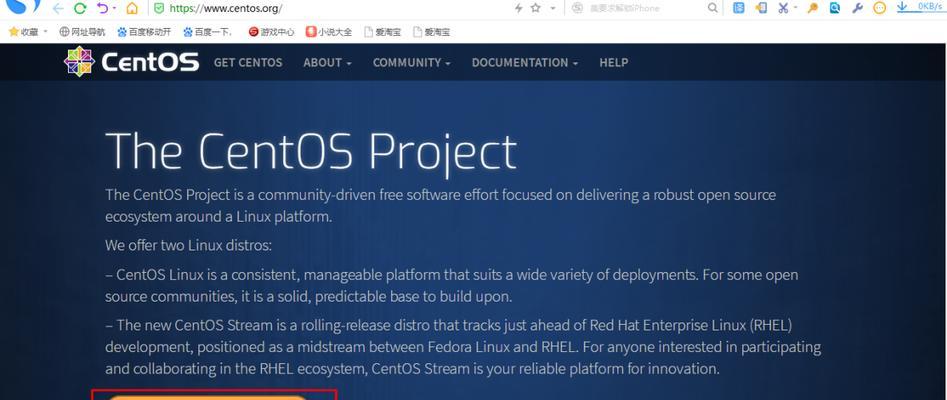Viewport: 947px width, 400px height.
Task: Click the CentOS pinwheel logo
Action: tap(79, 62)
